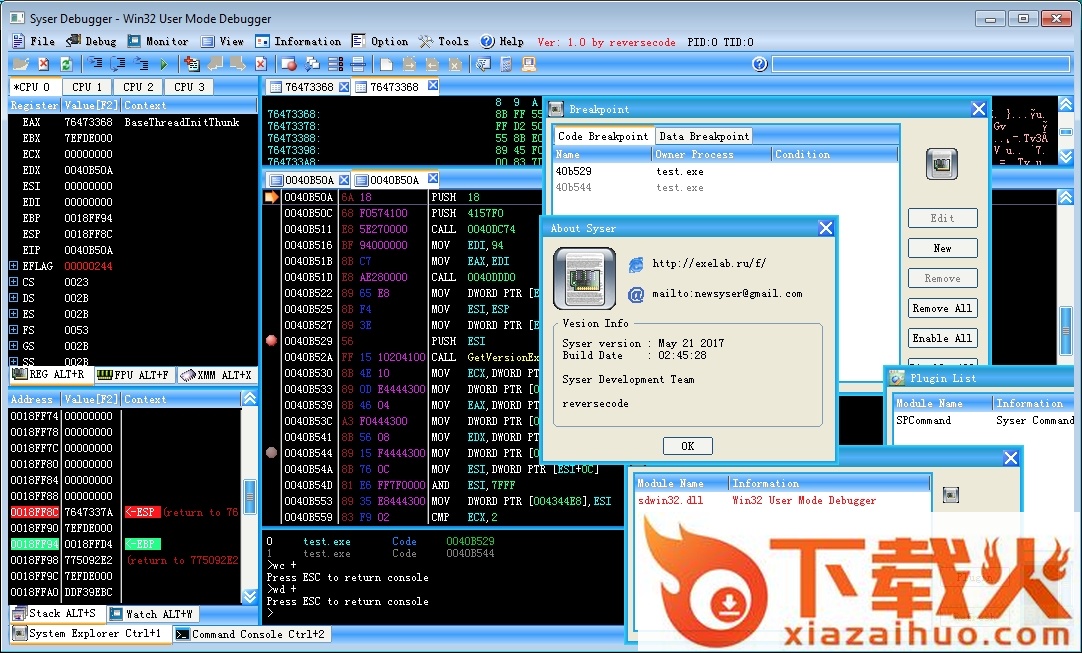Click OK in the About Syser dialog
1082x653 pixels.
pyautogui.click(x=687, y=446)
